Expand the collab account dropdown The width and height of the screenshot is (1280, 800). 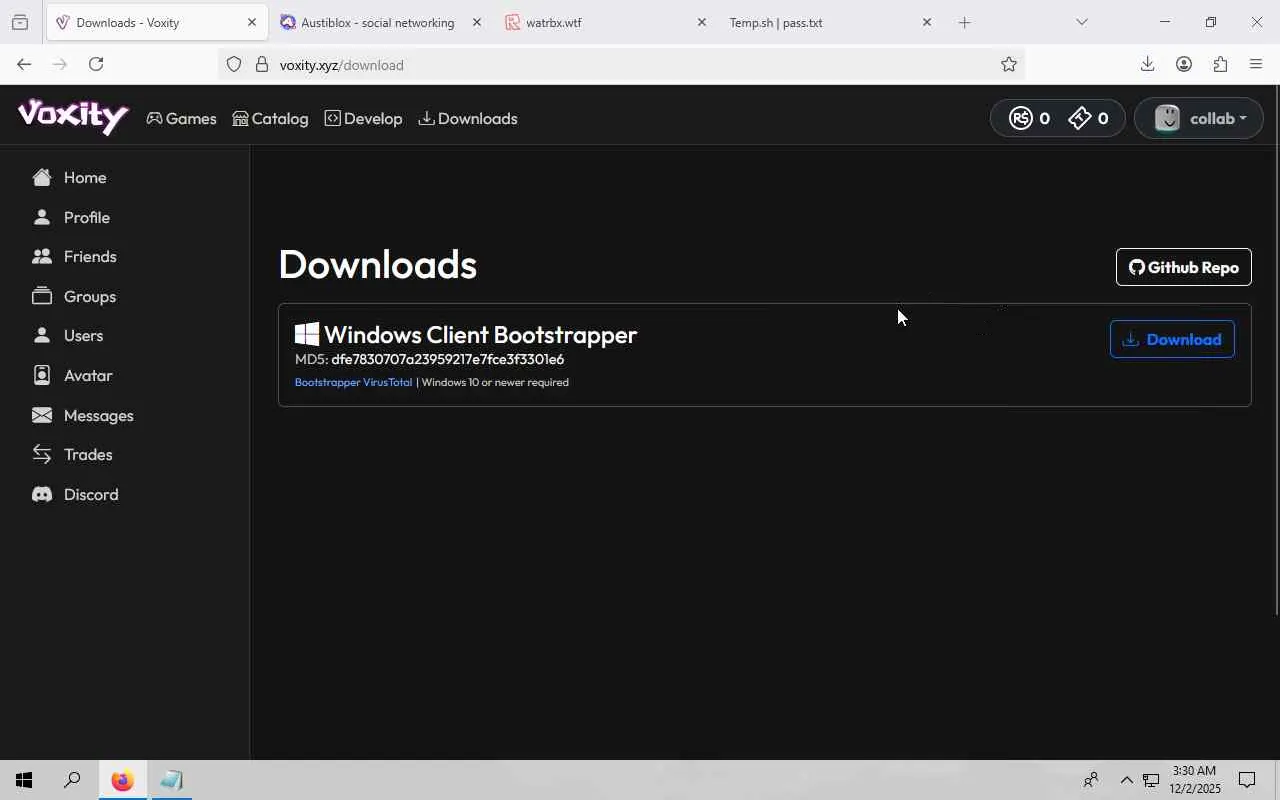coord(1199,118)
